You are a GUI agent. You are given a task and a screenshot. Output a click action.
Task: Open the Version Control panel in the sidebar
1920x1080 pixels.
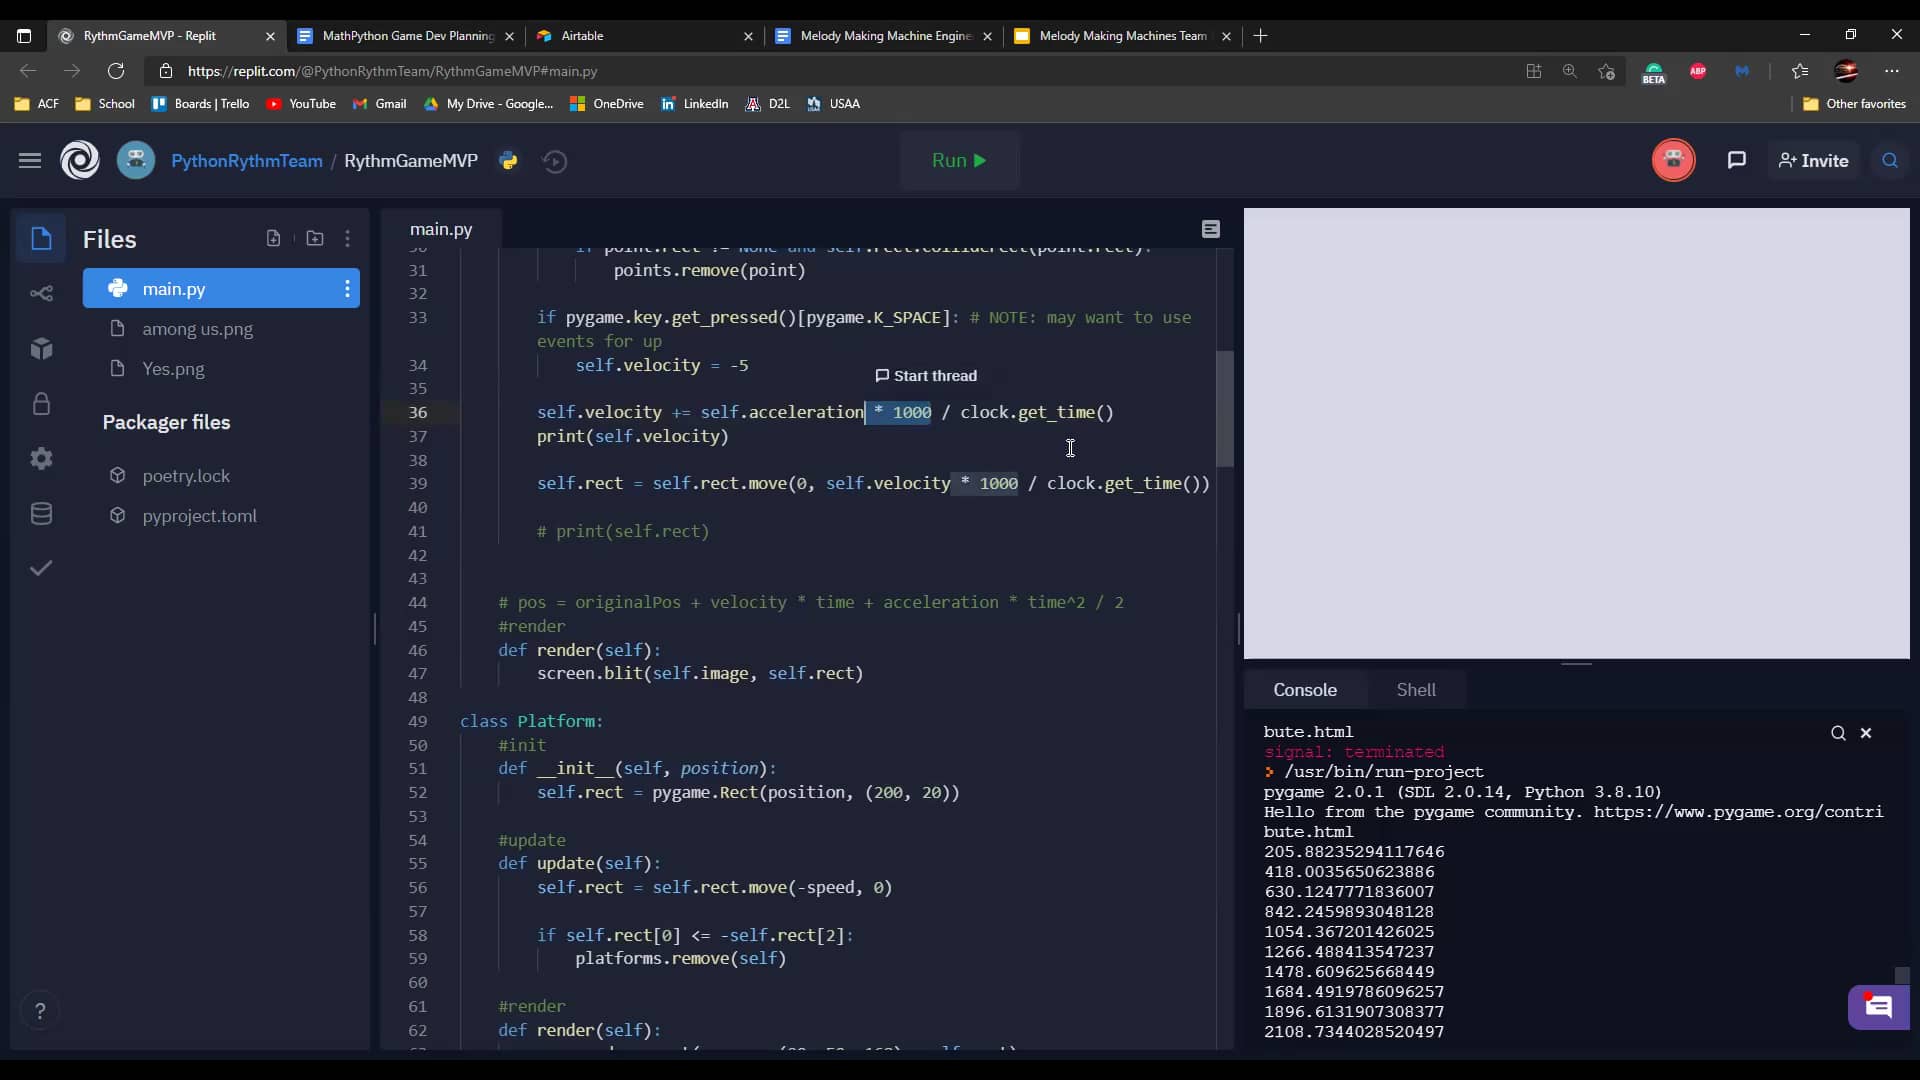tap(41, 293)
